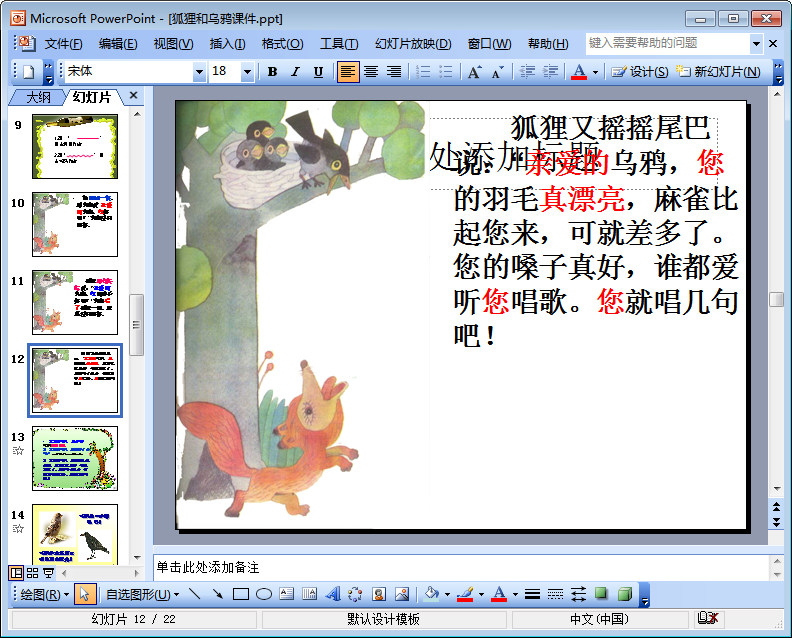Select the Oval drawing tool
The image size is (792, 638).
tap(264, 594)
